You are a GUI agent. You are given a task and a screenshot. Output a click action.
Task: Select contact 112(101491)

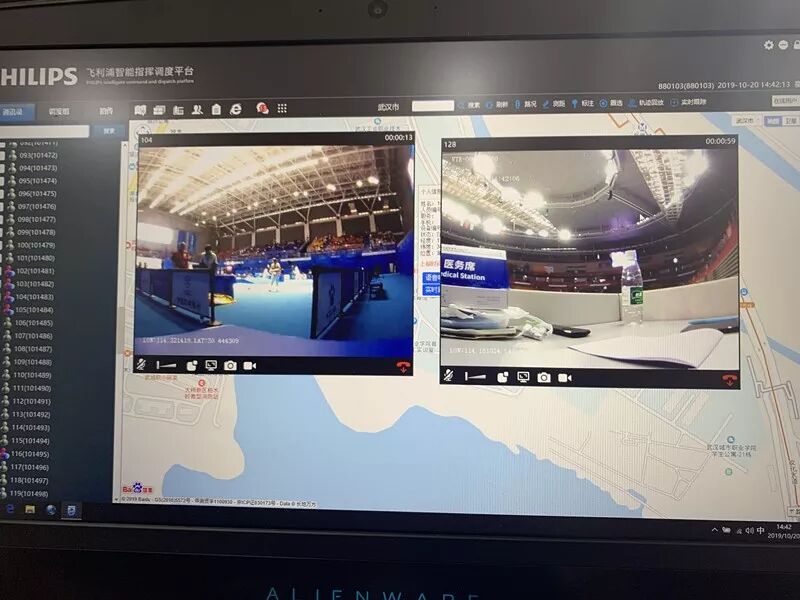coord(32,402)
